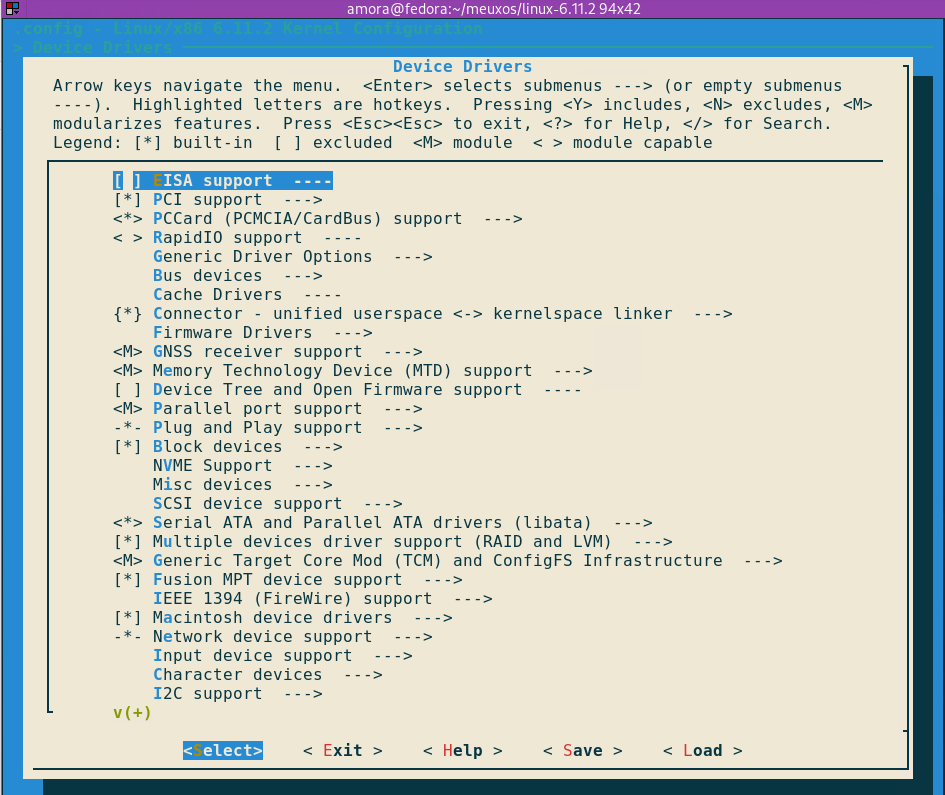Image resolution: width=945 pixels, height=795 pixels.
Task: Toggle GNSS receiver support module marker
Action: (x=128, y=352)
